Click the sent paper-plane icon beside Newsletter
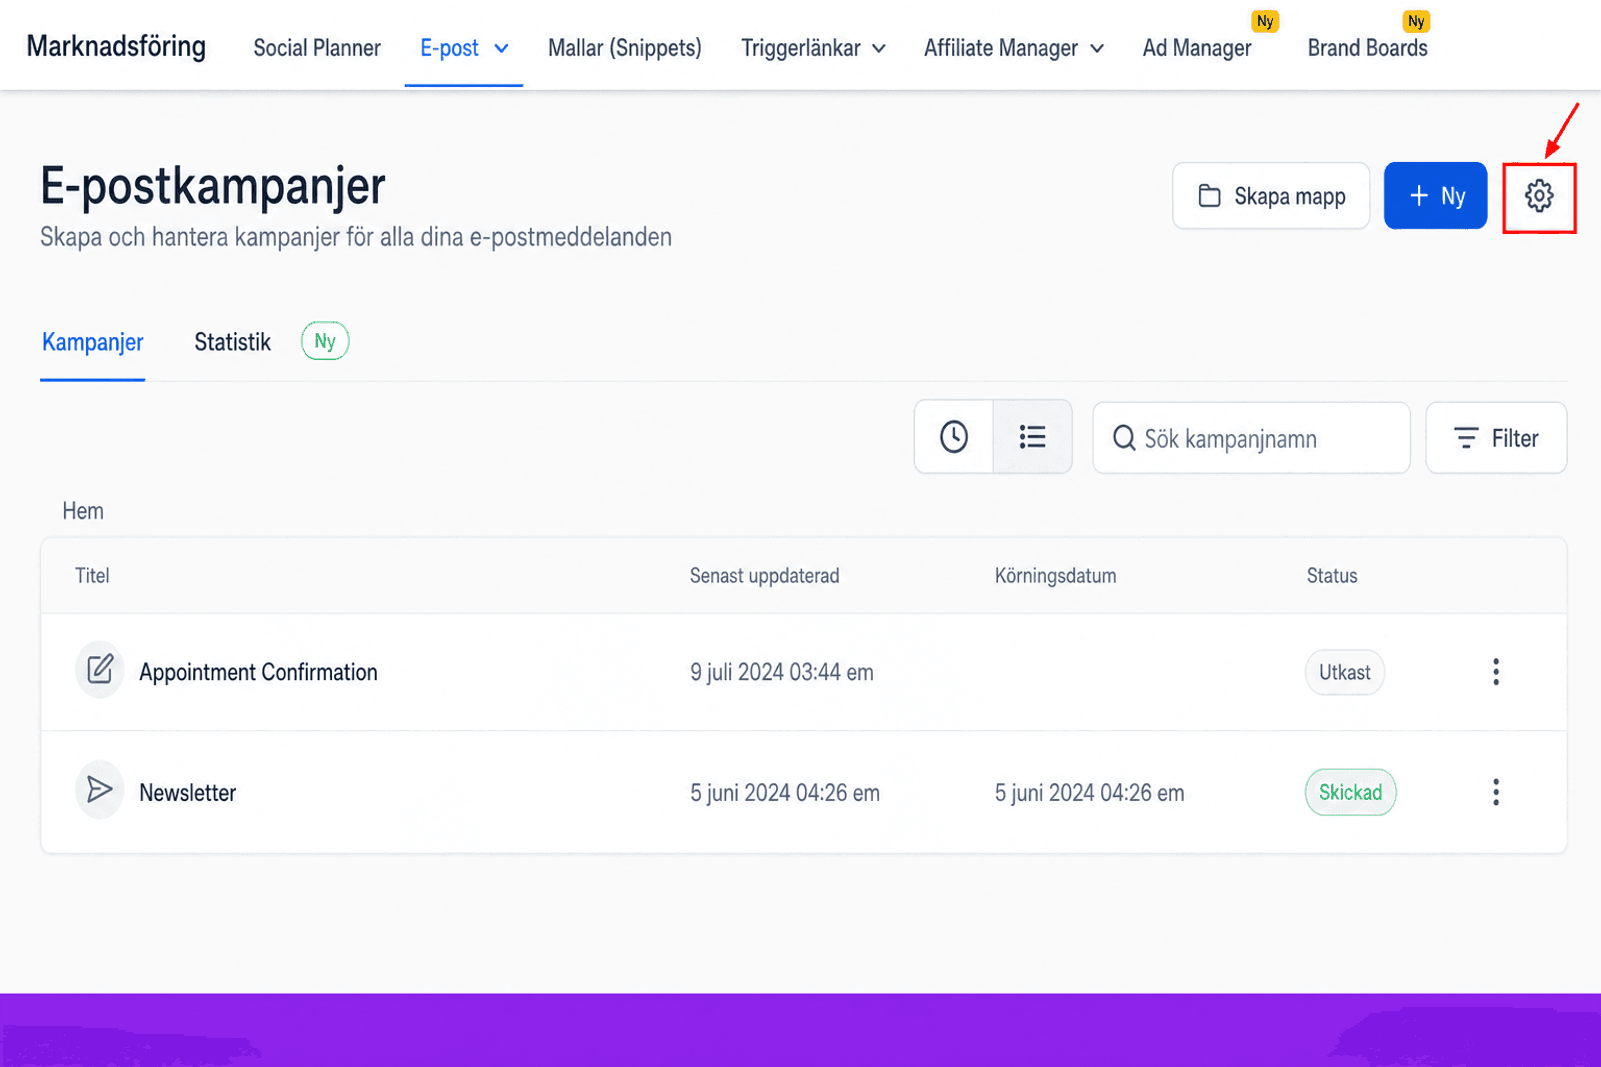This screenshot has height=1067, width=1601. (x=100, y=790)
